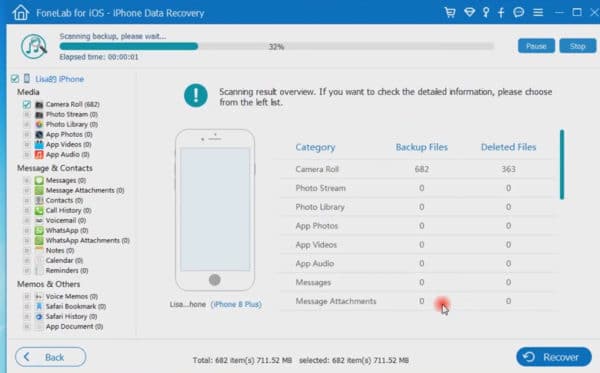Click the scanning progress bar
Viewport: 600px width, 373px height.
[x=277, y=46]
